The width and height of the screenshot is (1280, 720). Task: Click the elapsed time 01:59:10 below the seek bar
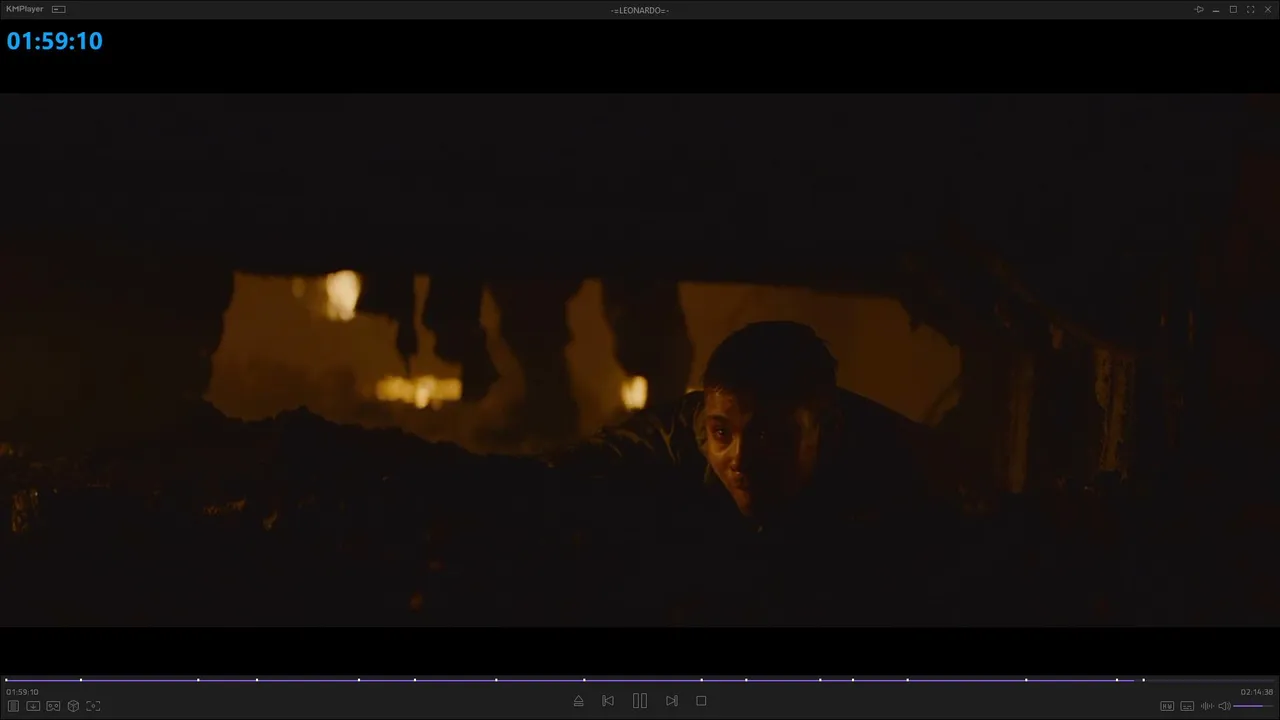22,692
